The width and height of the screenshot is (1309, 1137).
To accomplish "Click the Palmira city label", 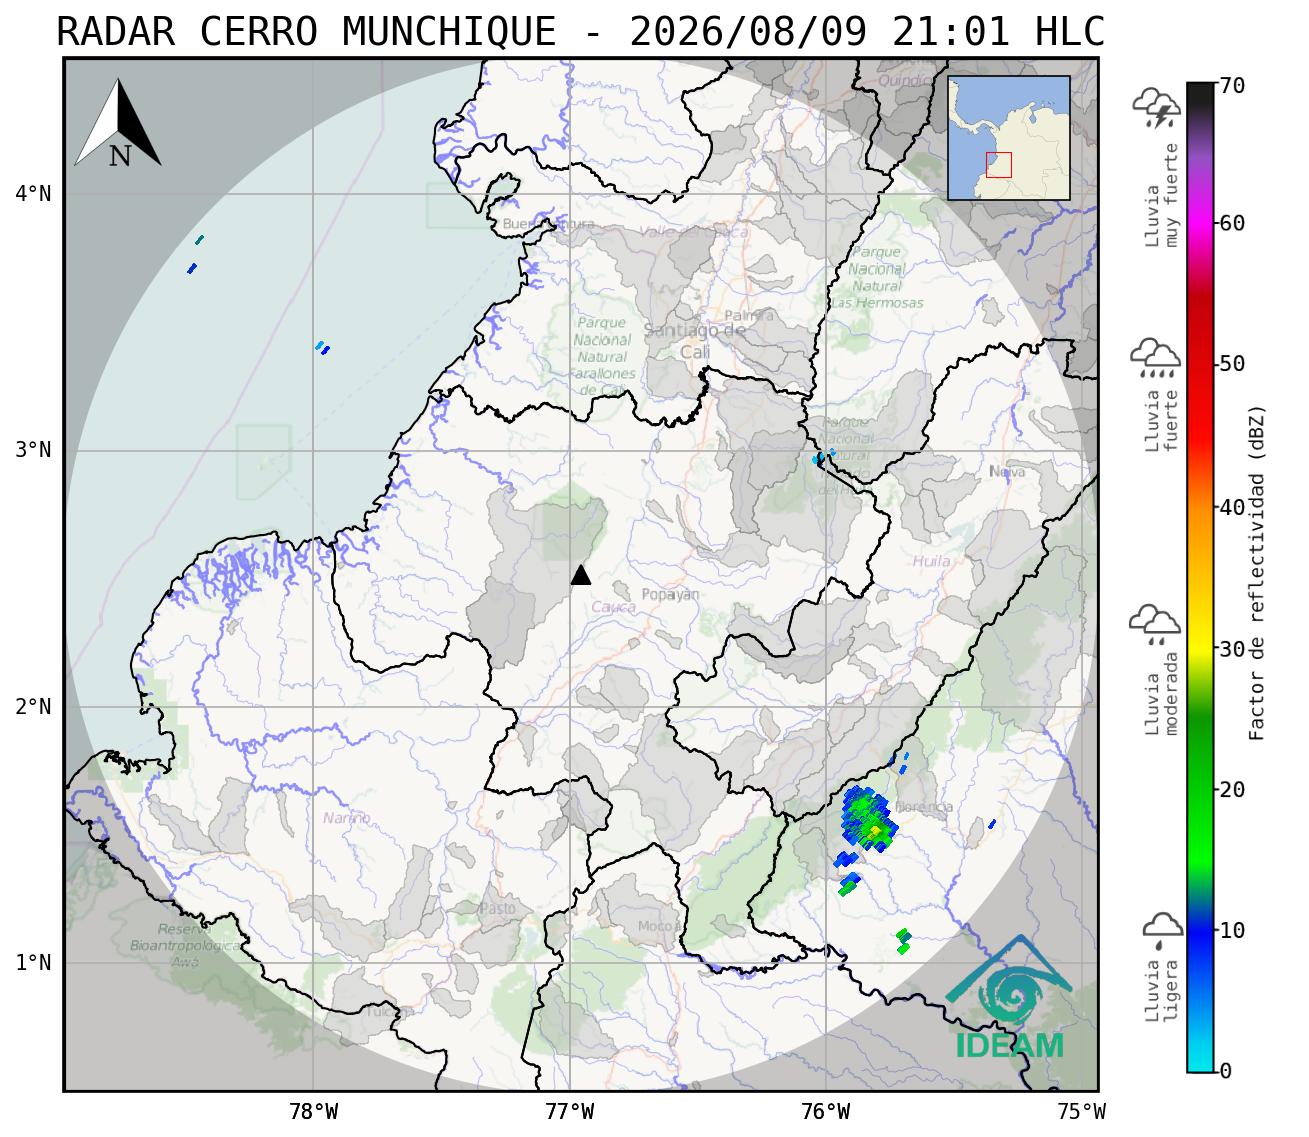I will (749, 316).
